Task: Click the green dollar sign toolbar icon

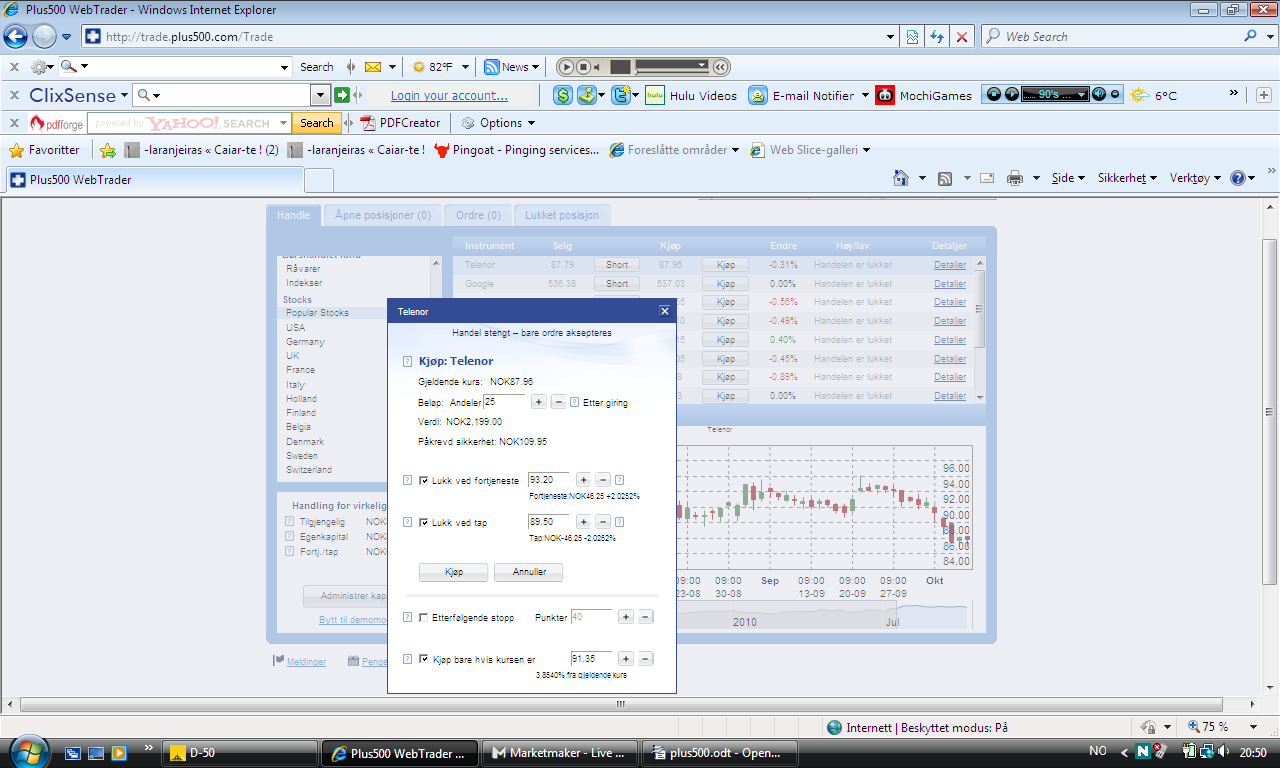Action: point(562,95)
